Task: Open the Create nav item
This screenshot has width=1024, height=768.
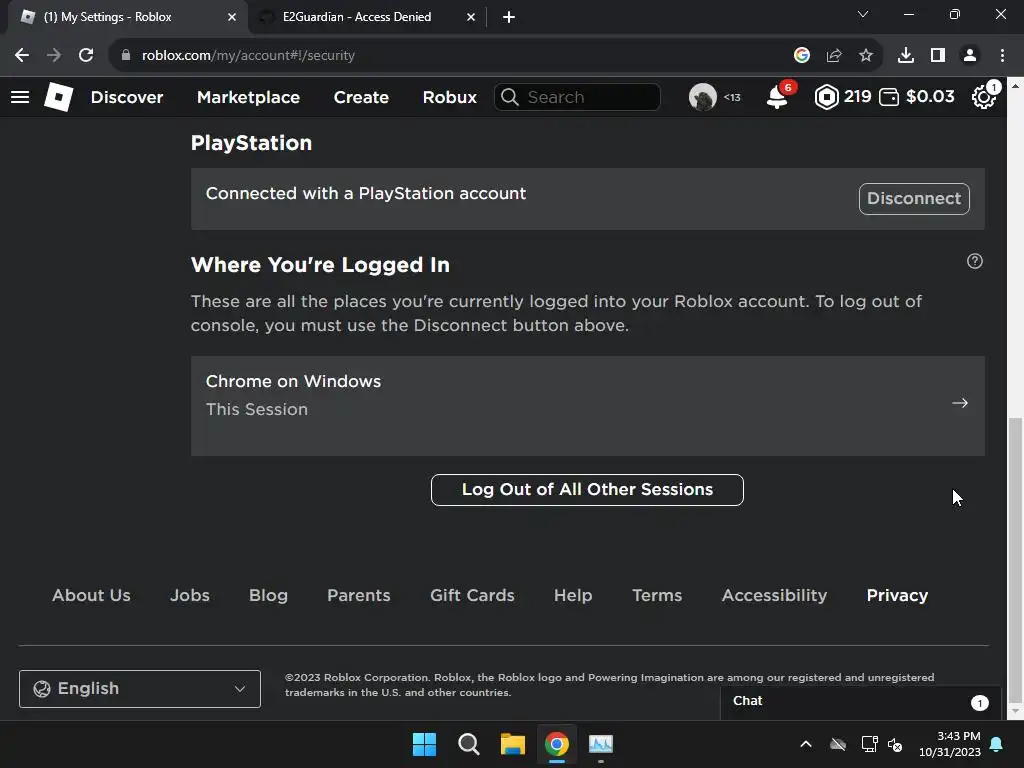Action: click(x=361, y=97)
